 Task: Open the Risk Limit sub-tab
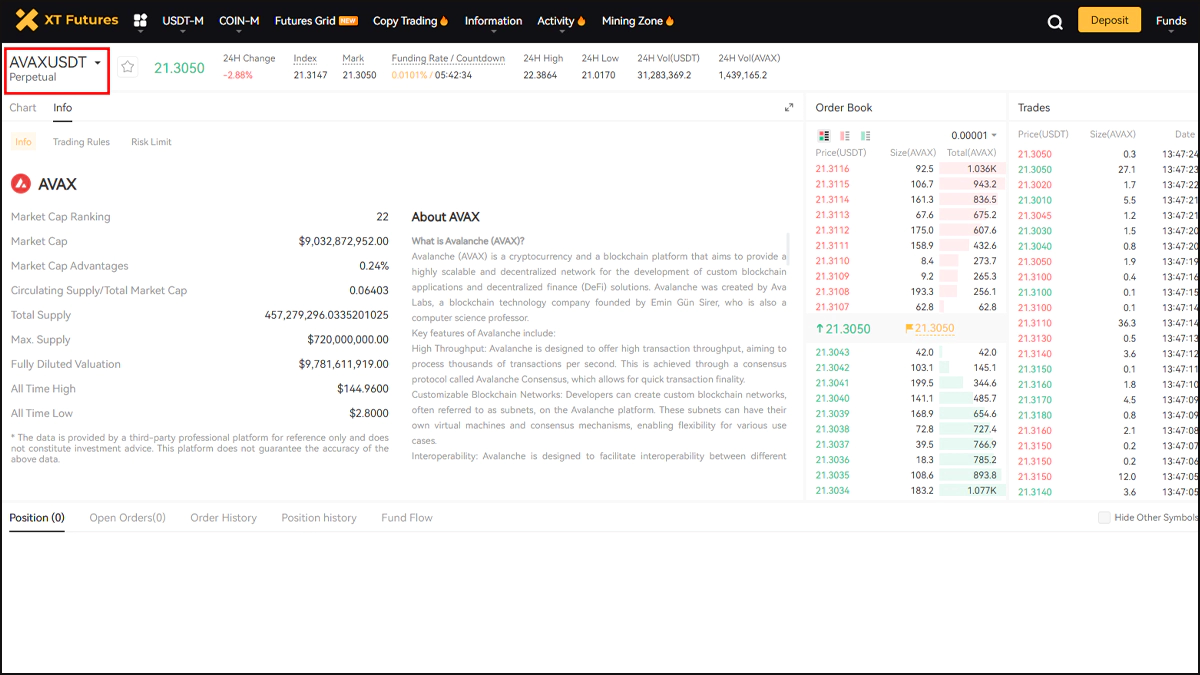151,142
